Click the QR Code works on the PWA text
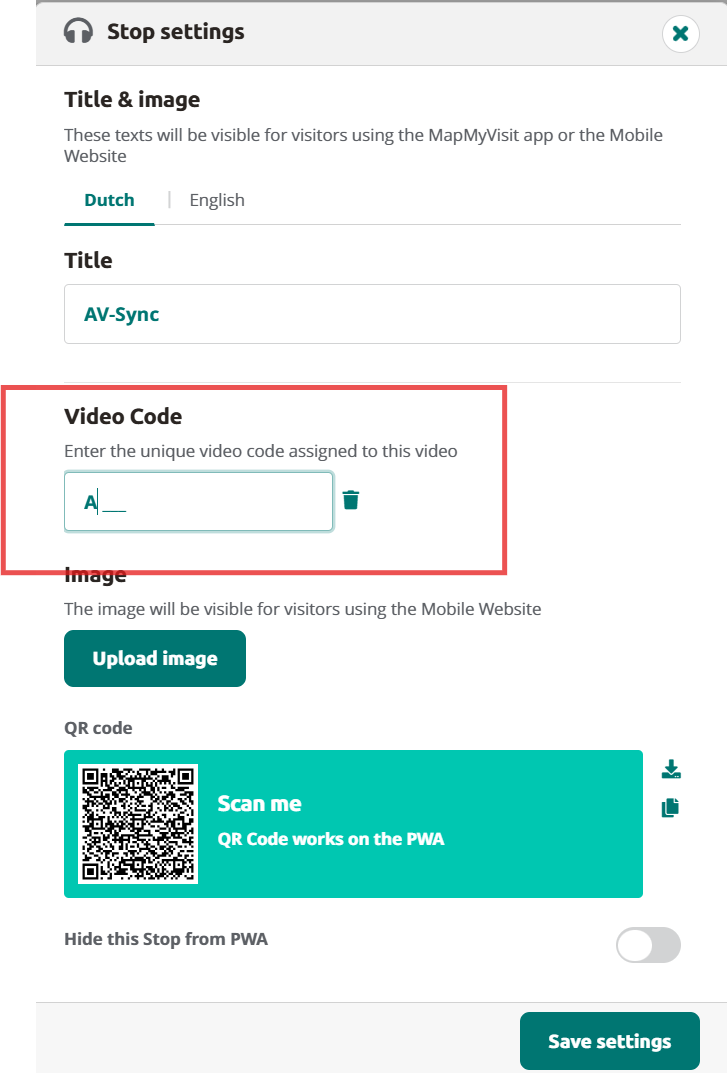The height and width of the screenshot is (1073, 727). 331,839
